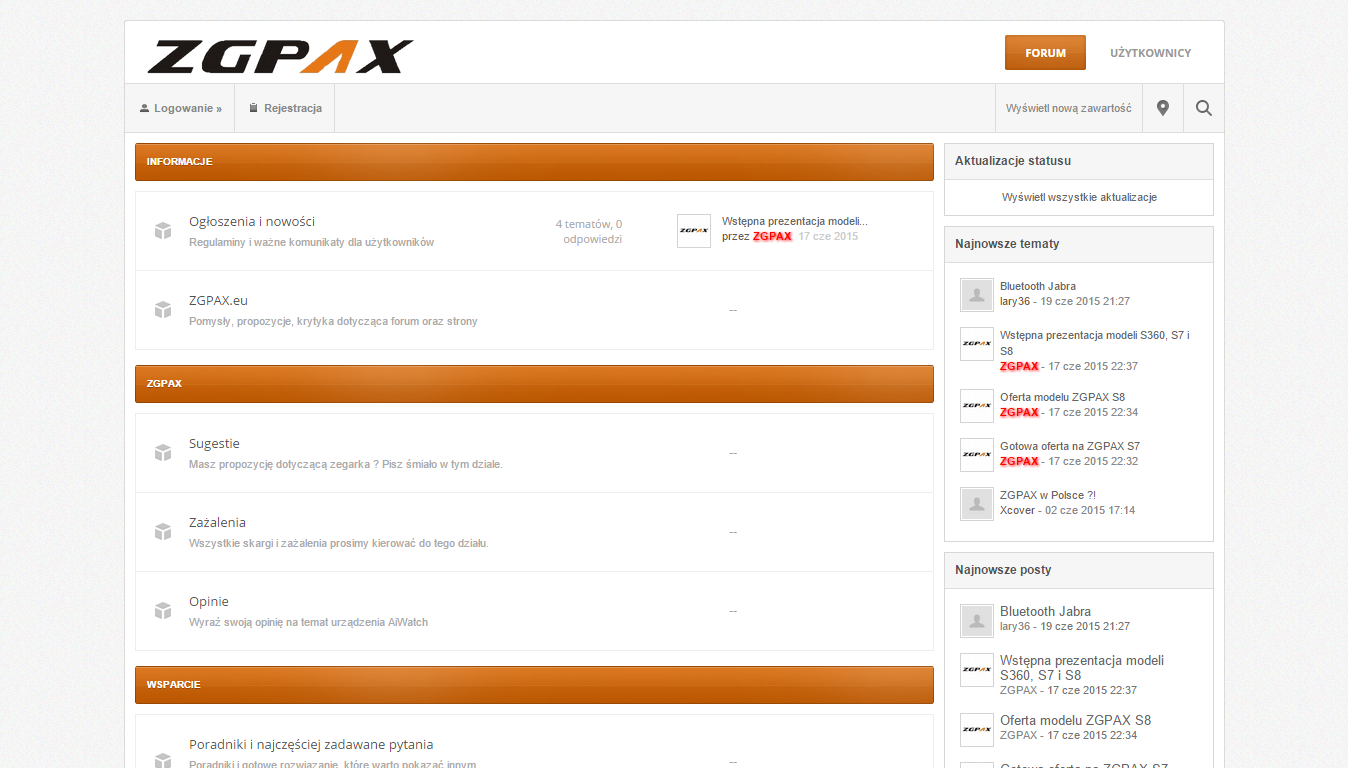
Task: Open the FORUM tab
Action: pyautogui.click(x=1045, y=53)
